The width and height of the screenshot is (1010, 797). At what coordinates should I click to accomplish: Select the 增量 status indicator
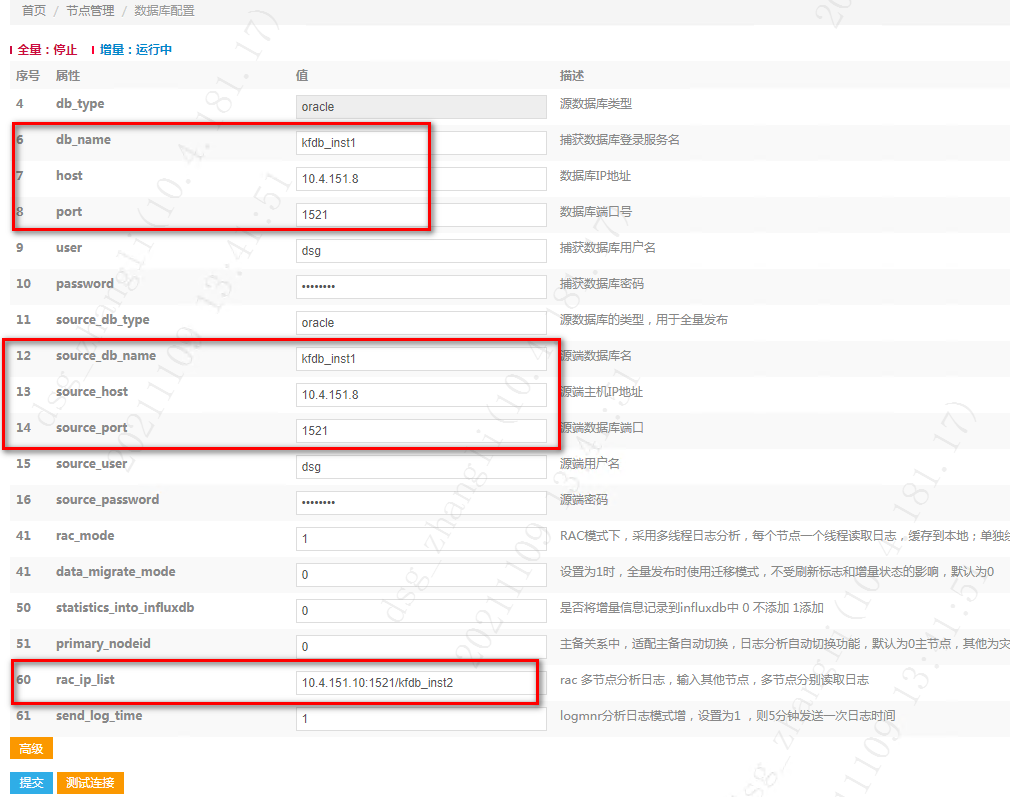tap(135, 49)
